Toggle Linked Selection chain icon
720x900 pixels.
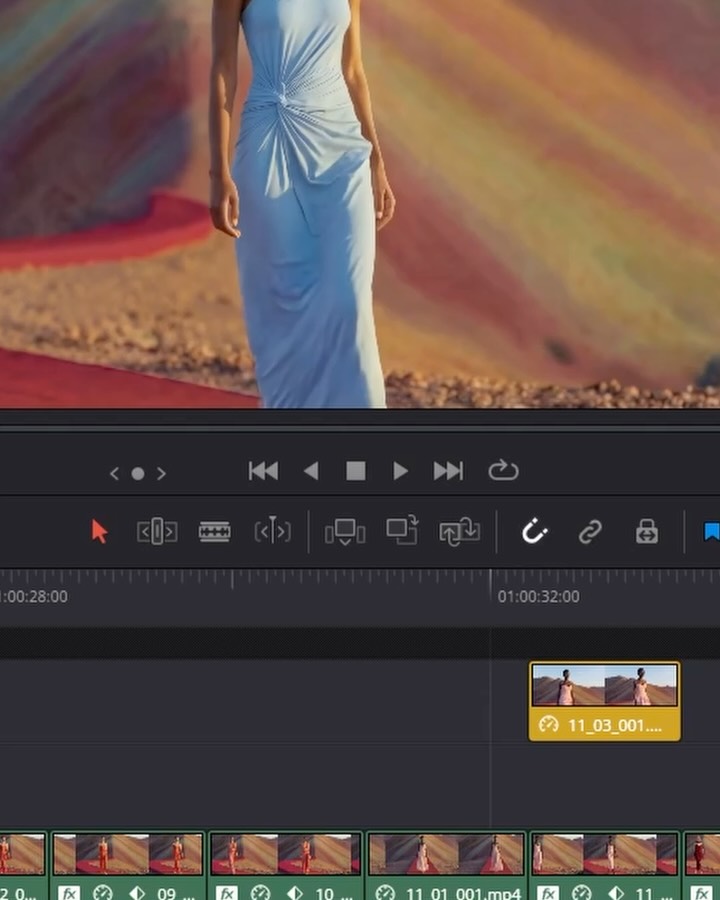coord(590,532)
